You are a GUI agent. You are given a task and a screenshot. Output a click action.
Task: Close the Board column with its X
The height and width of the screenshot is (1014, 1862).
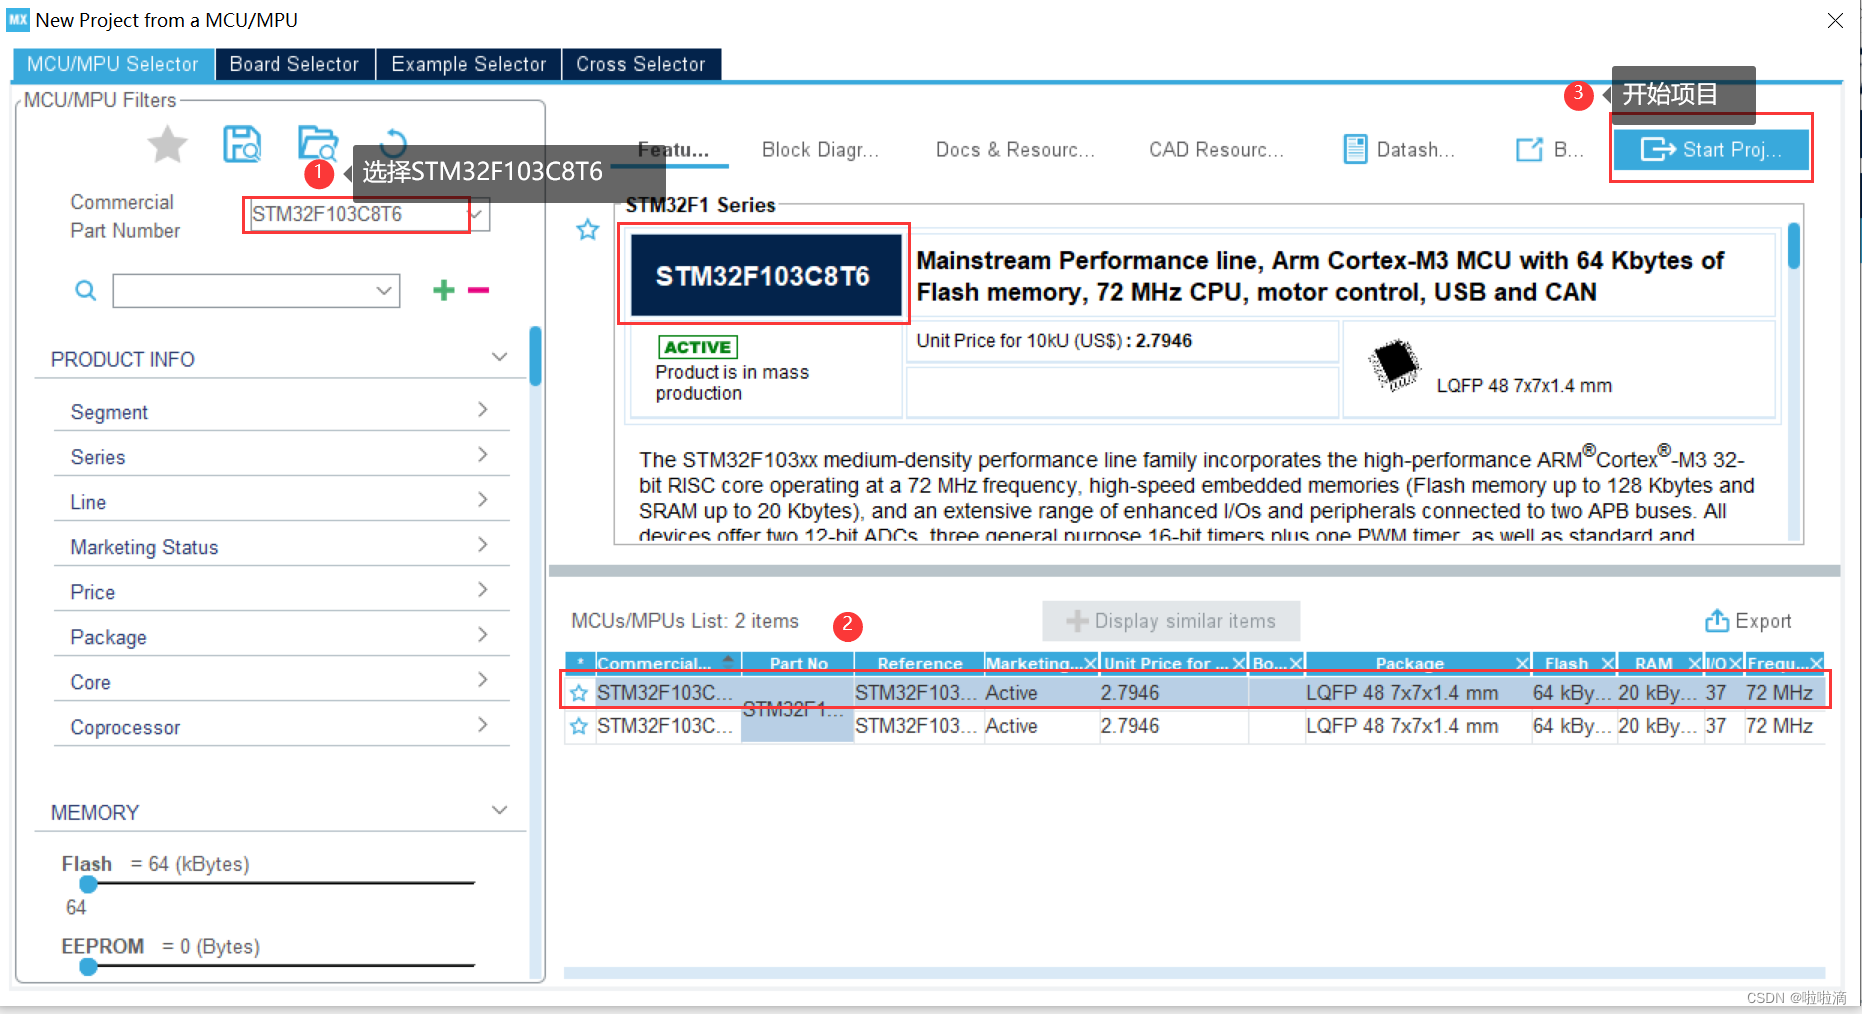1296,663
